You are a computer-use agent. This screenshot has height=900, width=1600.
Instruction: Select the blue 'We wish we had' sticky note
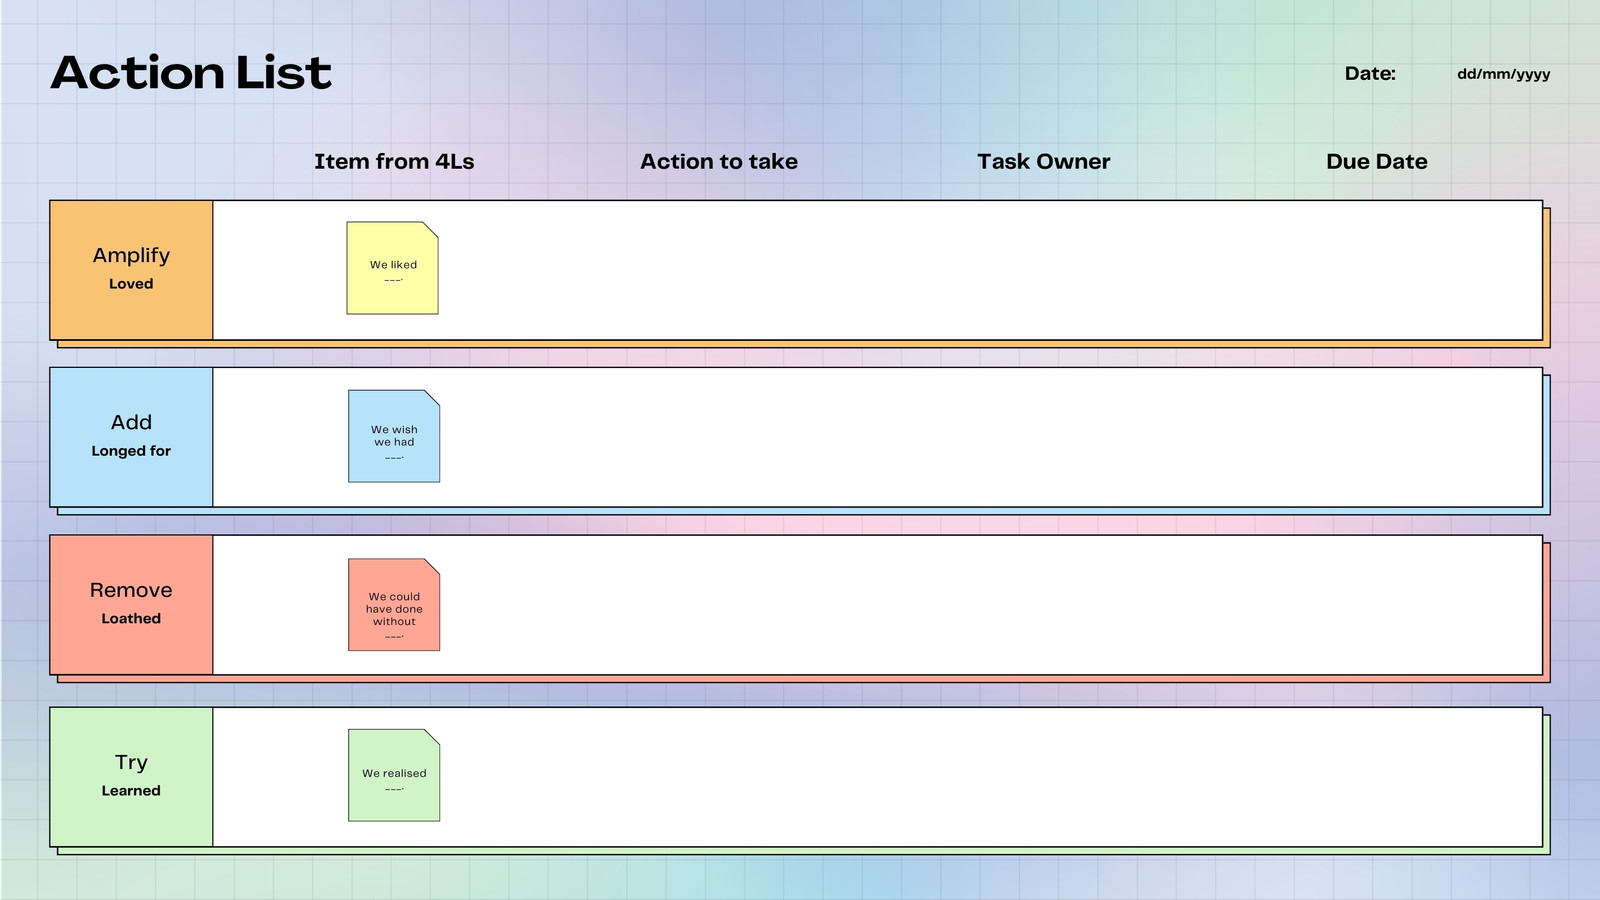point(394,436)
